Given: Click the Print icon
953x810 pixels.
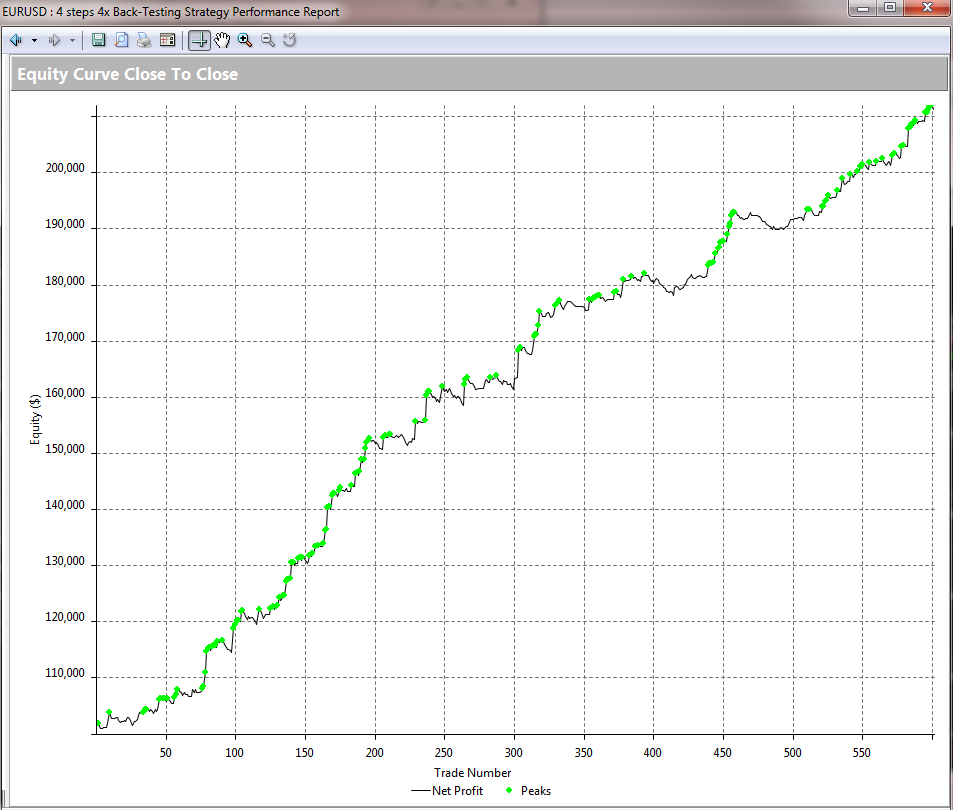Looking at the screenshot, I should [144, 40].
